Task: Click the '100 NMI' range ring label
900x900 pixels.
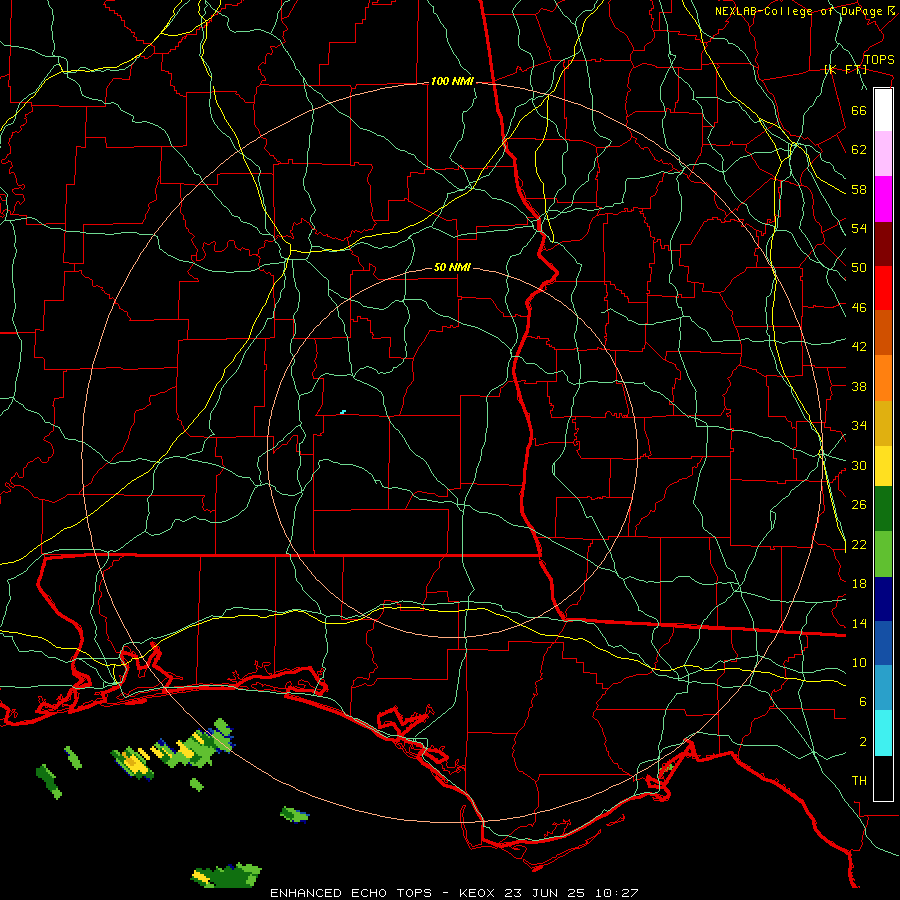Action: (452, 82)
